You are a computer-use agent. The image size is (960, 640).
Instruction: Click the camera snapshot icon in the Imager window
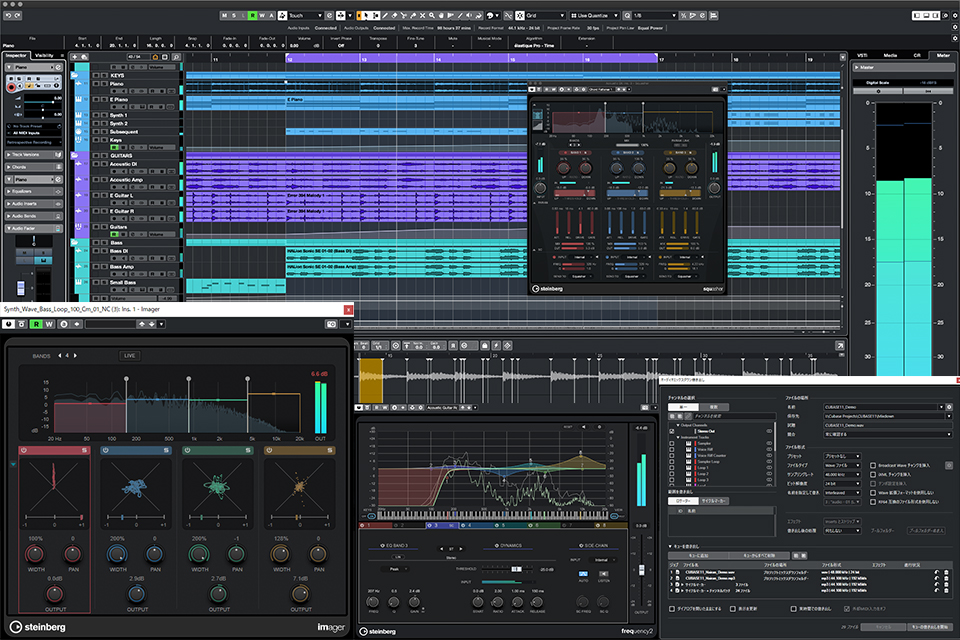pyautogui.click(x=332, y=326)
